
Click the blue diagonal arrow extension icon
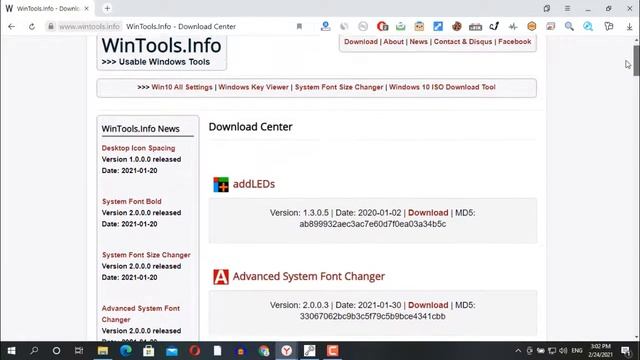[438, 27]
